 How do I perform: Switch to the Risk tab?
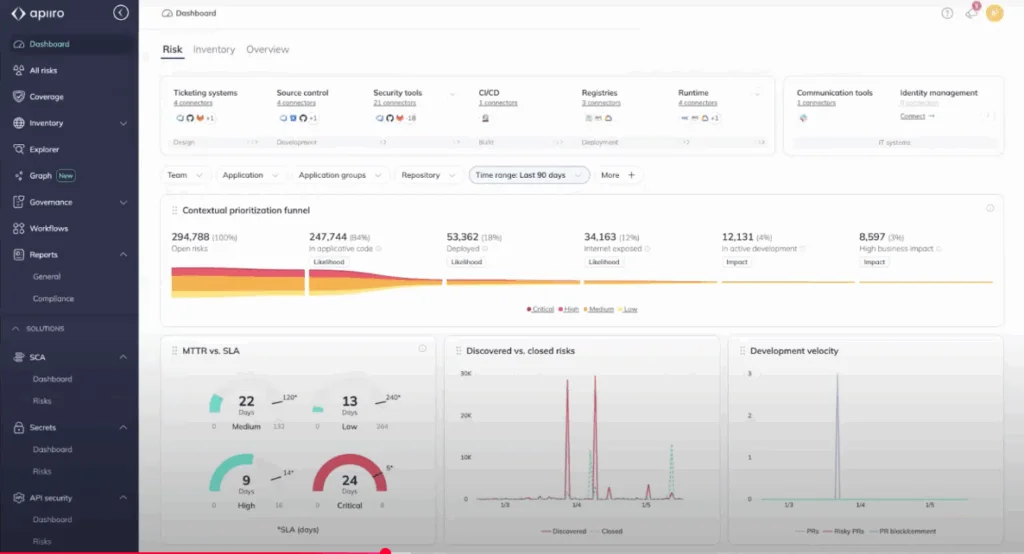(x=172, y=49)
